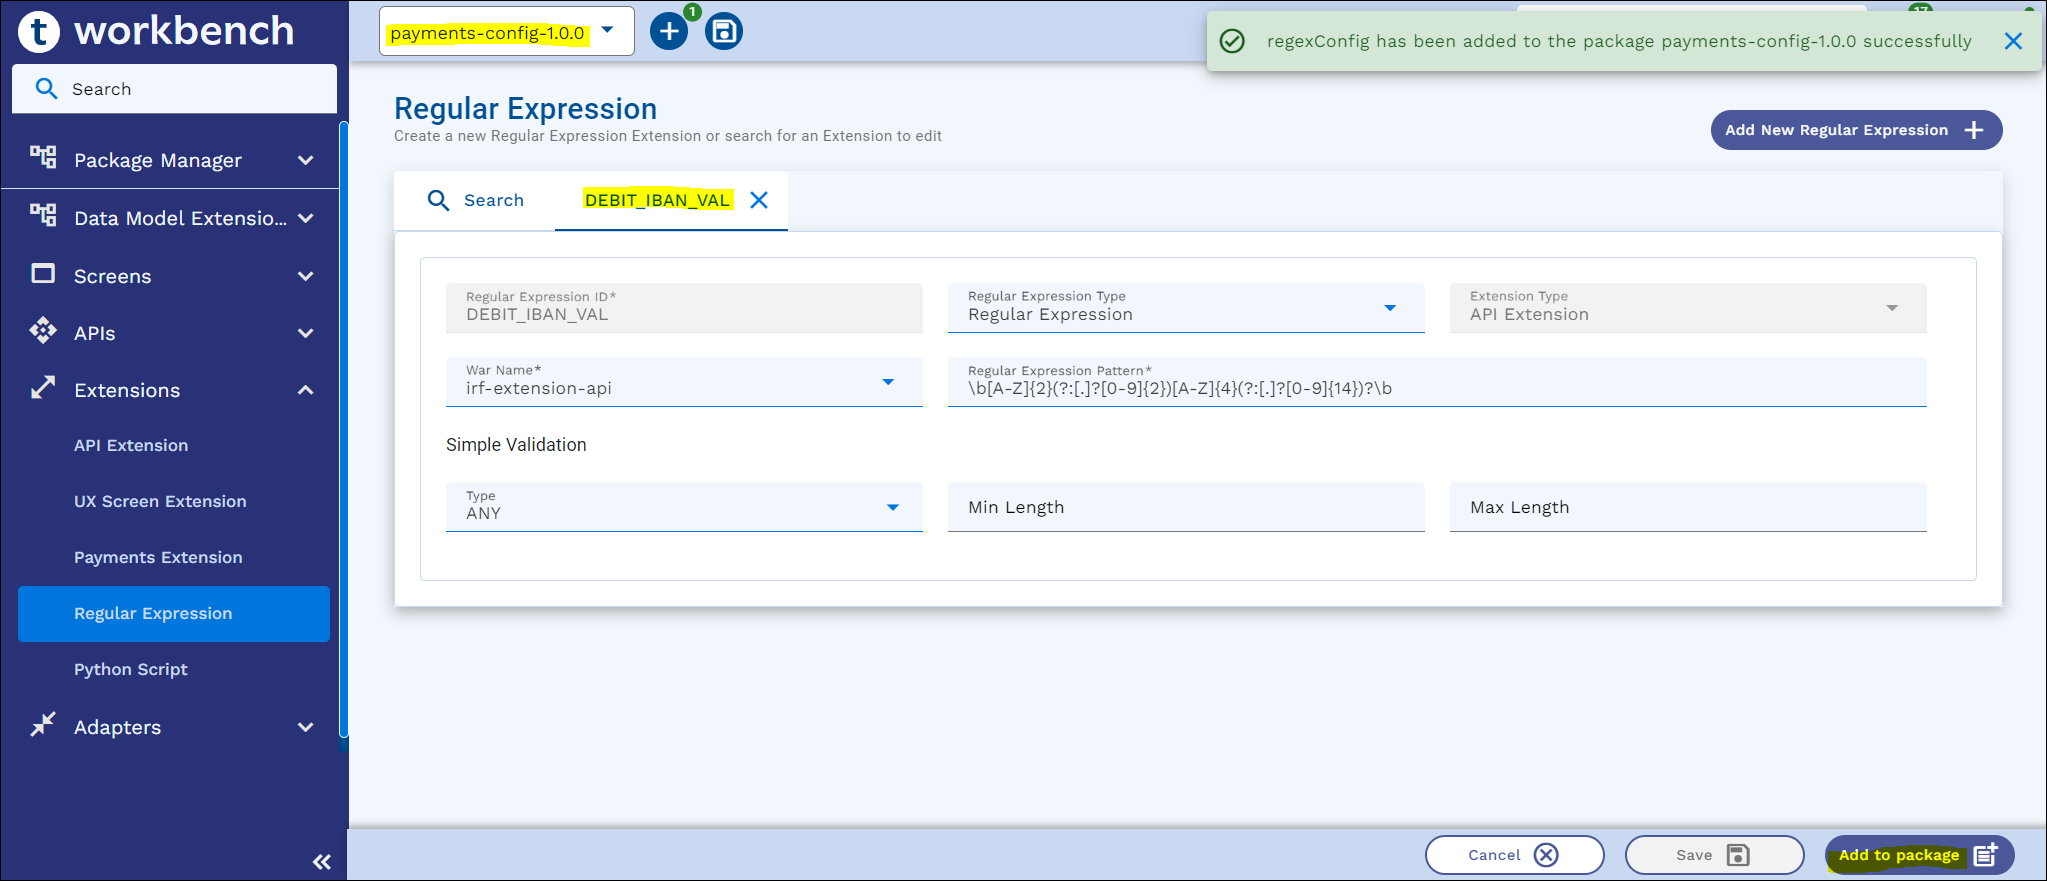This screenshot has height=881, width=2047.
Task: Open the Regular Expression Type dropdown
Action: [x=1389, y=308]
